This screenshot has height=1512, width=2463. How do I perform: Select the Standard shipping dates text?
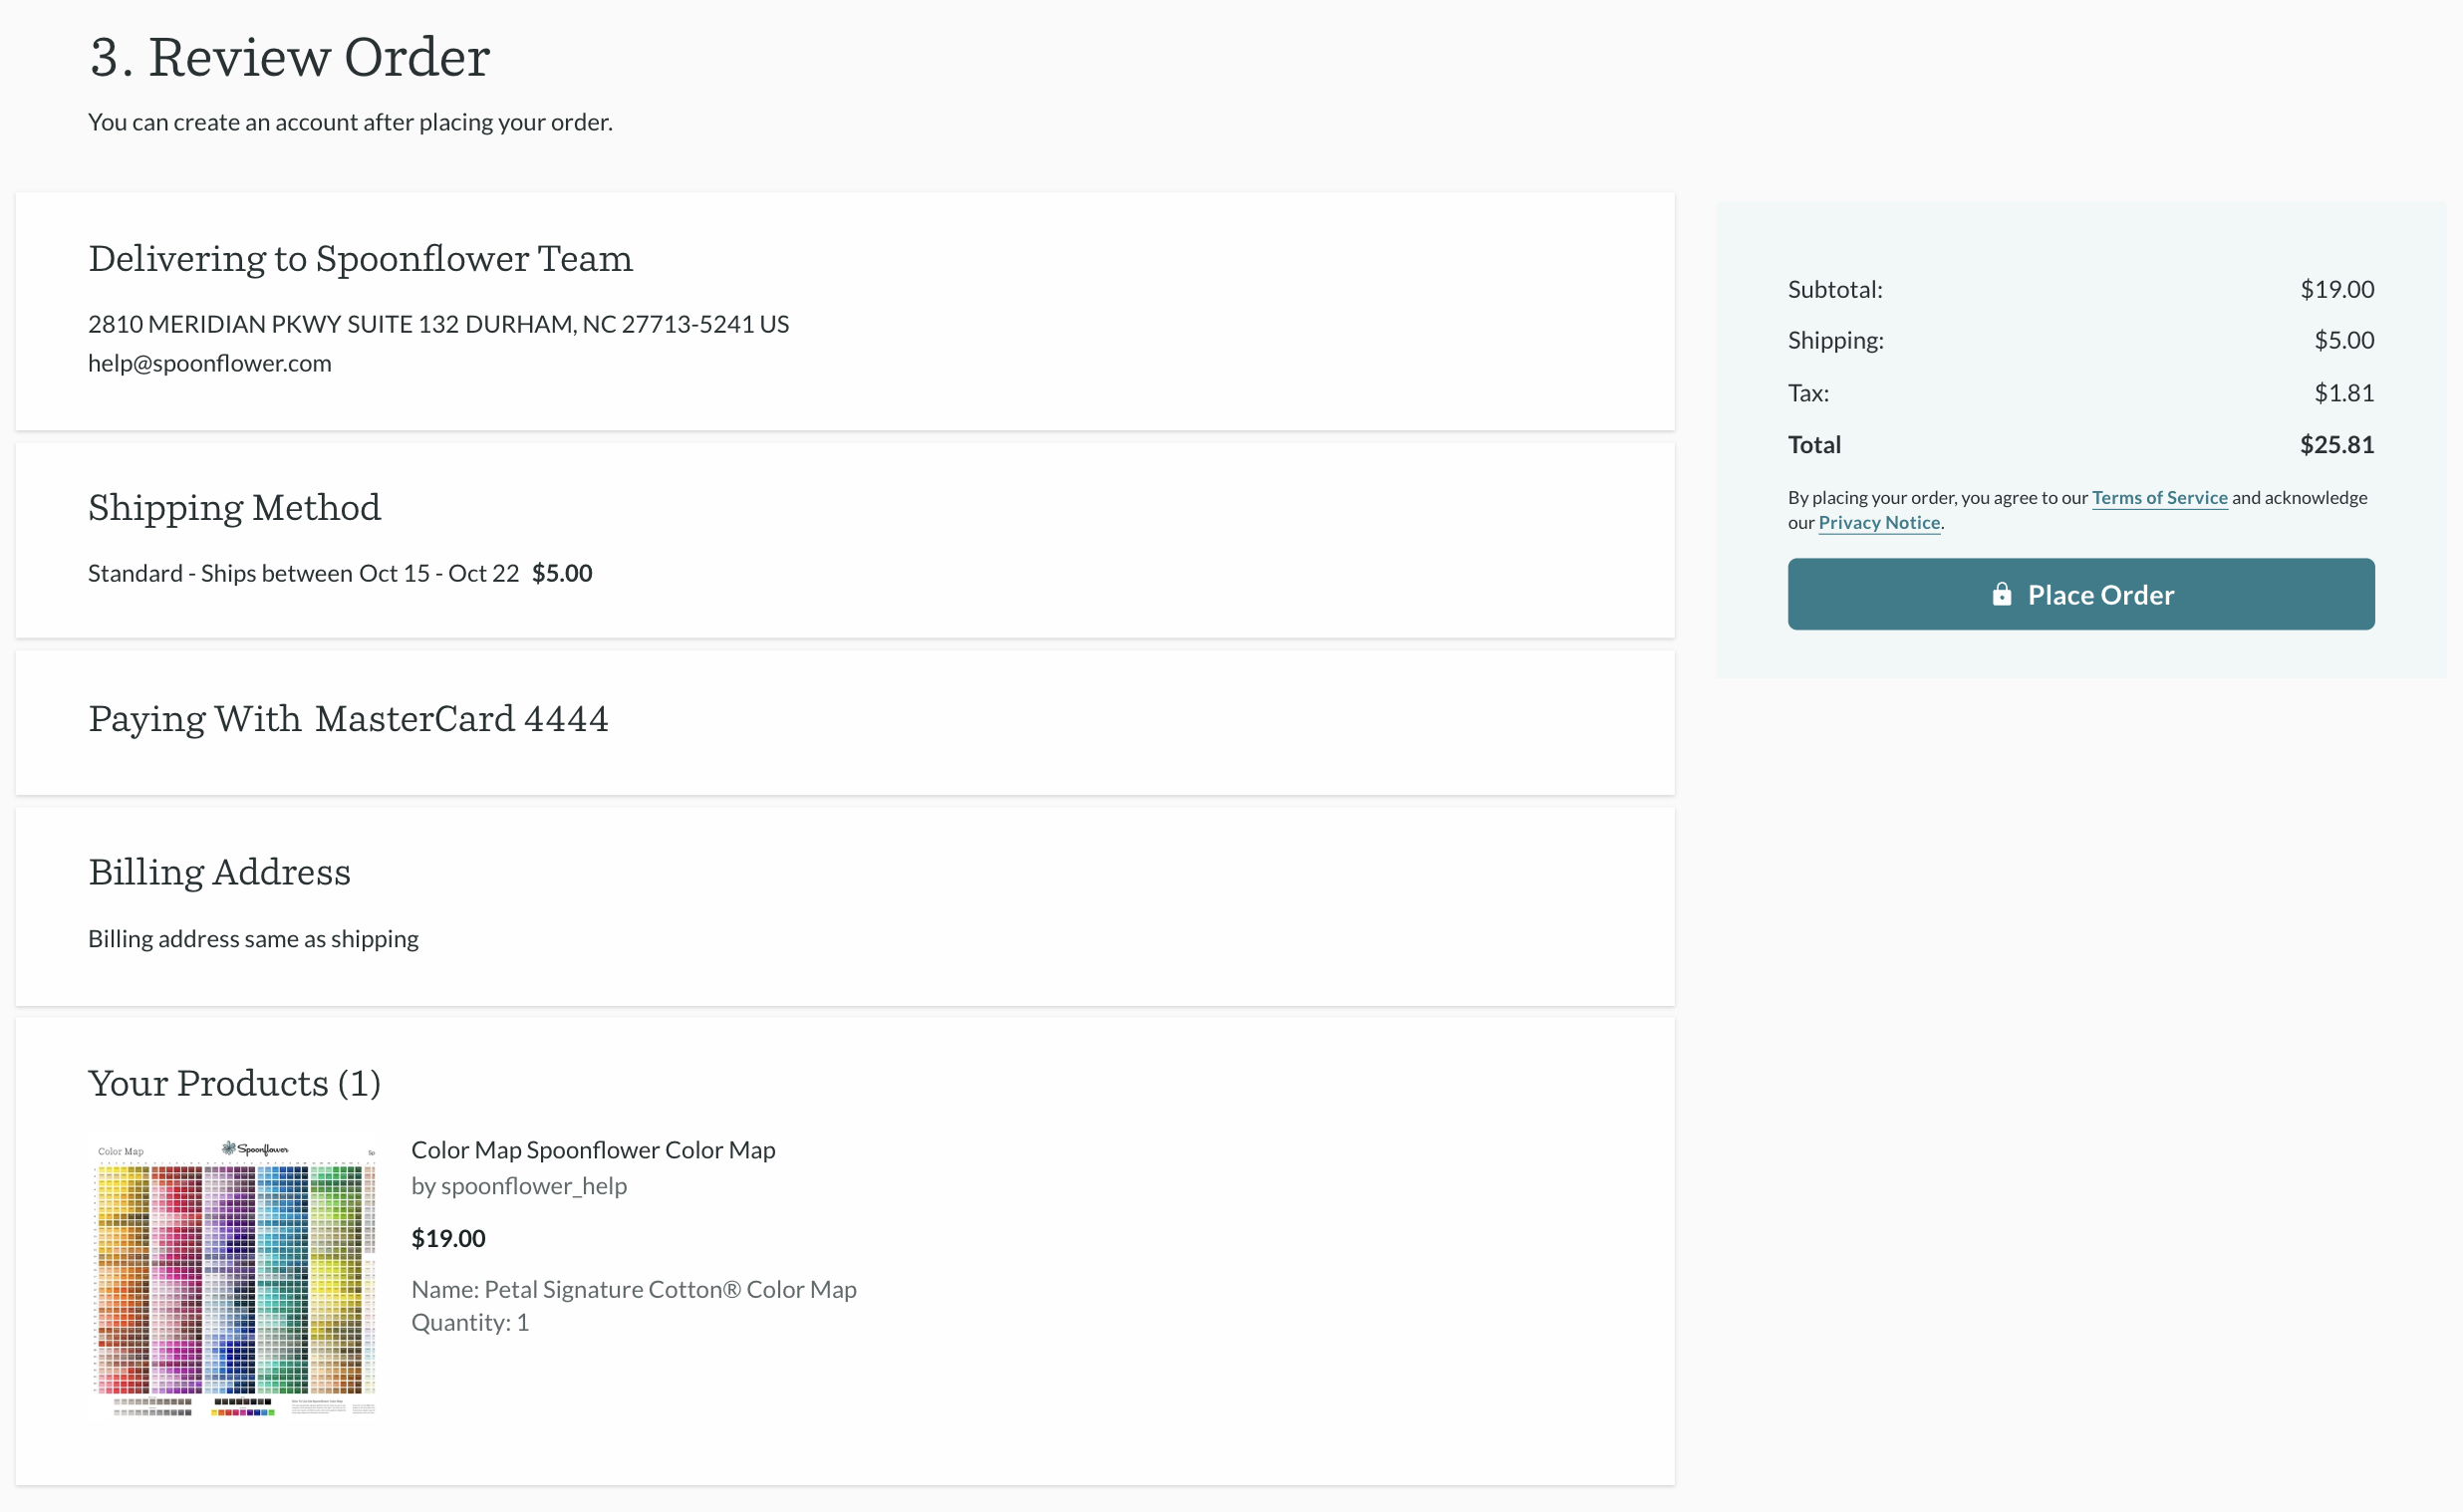[x=304, y=573]
